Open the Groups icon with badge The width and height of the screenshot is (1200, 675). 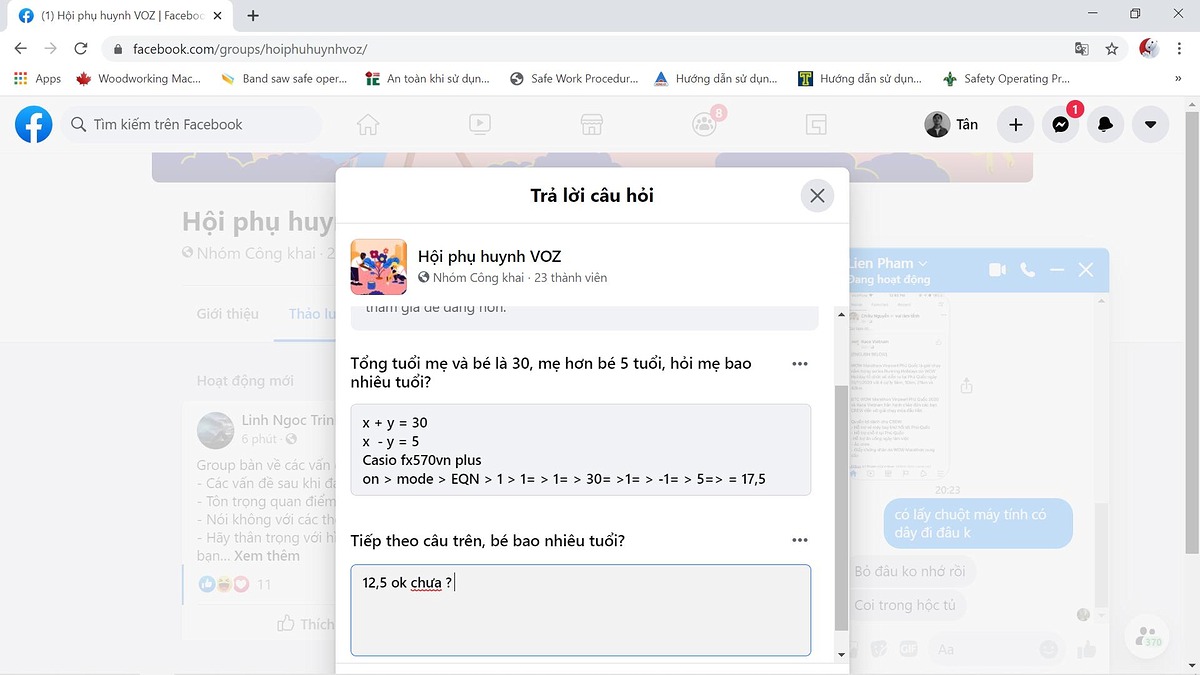[706, 123]
